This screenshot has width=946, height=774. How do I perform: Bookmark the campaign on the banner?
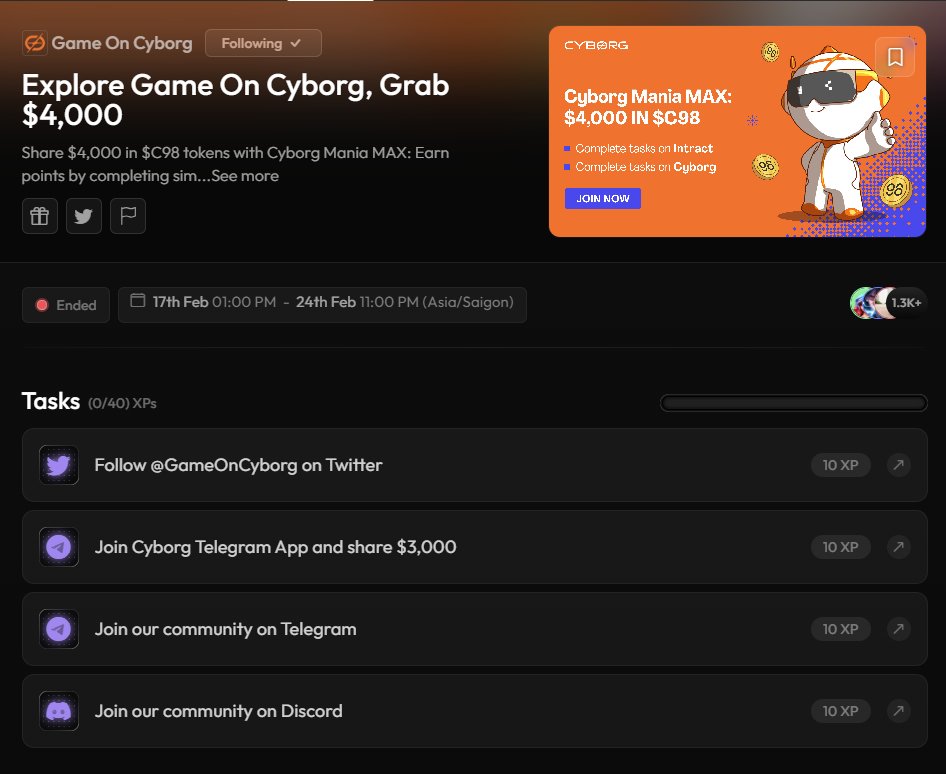click(x=895, y=57)
